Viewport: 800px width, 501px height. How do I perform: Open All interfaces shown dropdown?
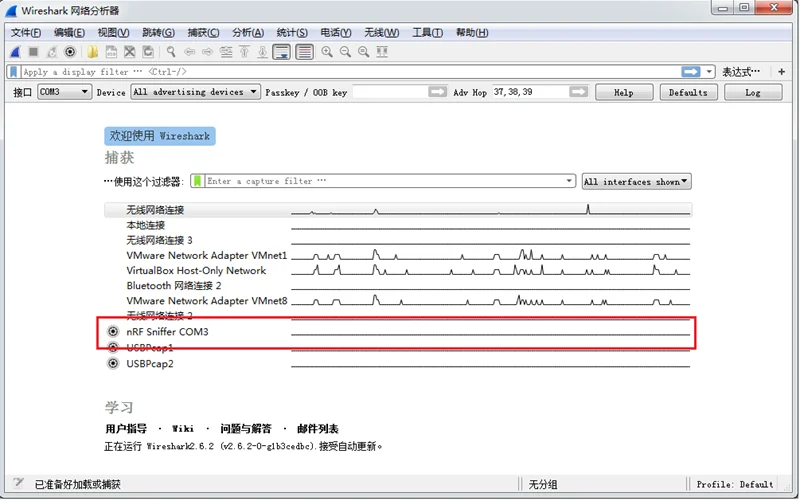pos(637,182)
